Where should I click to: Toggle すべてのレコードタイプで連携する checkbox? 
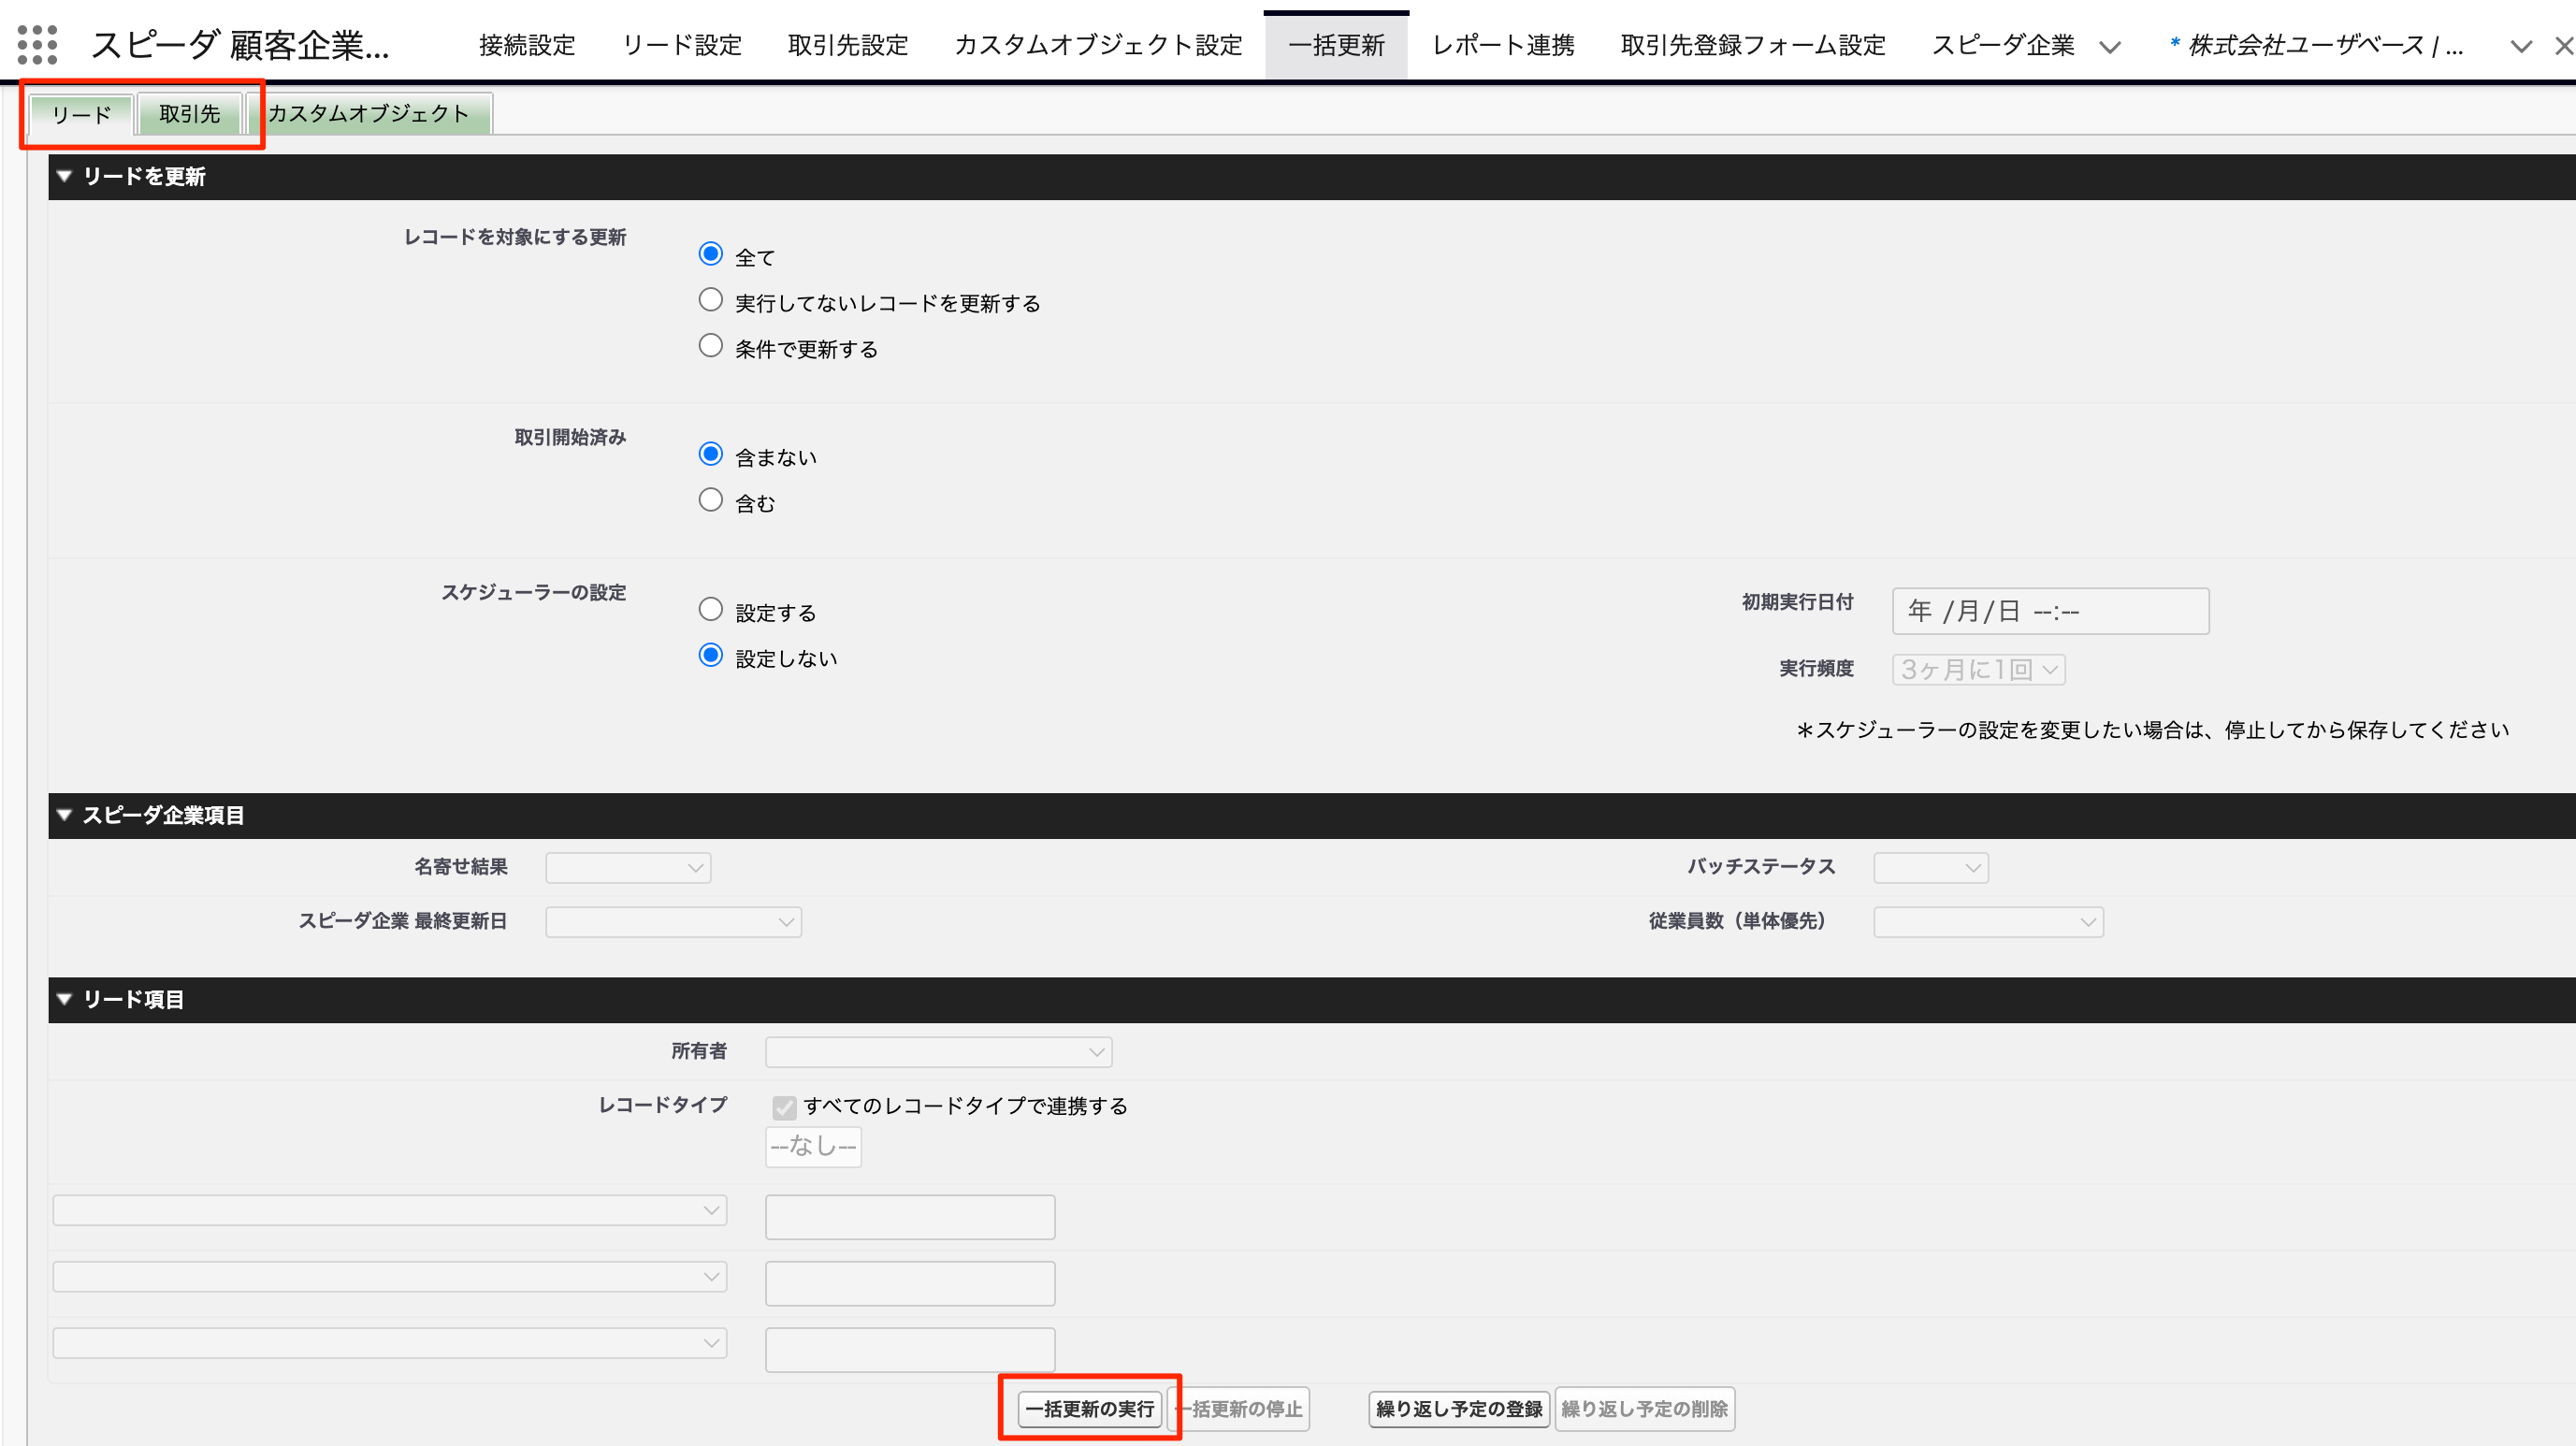tap(784, 1107)
